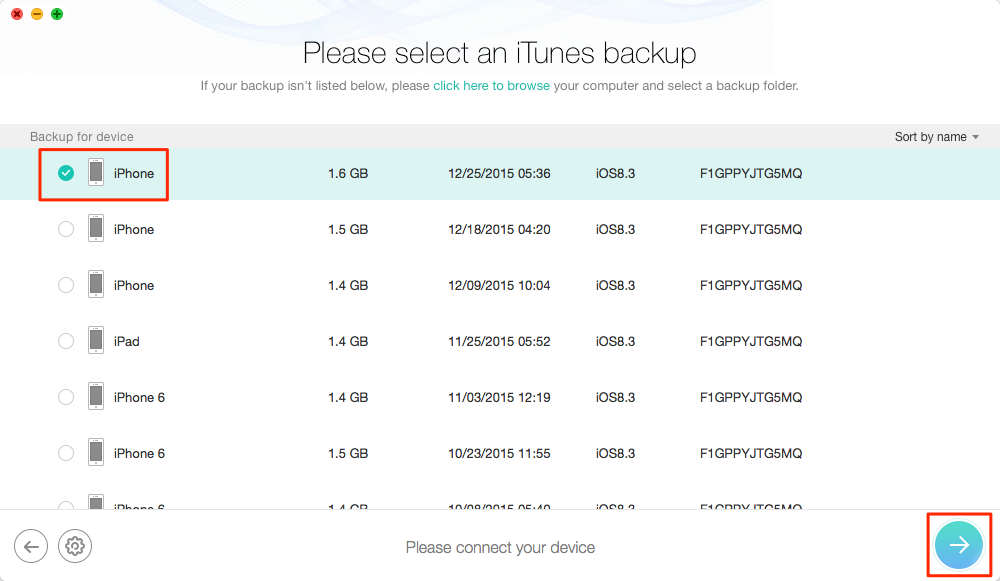This screenshot has height=581, width=1000.
Task: Click device icon of 11/03/2015 iPhone 6 backup
Action: coord(96,397)
